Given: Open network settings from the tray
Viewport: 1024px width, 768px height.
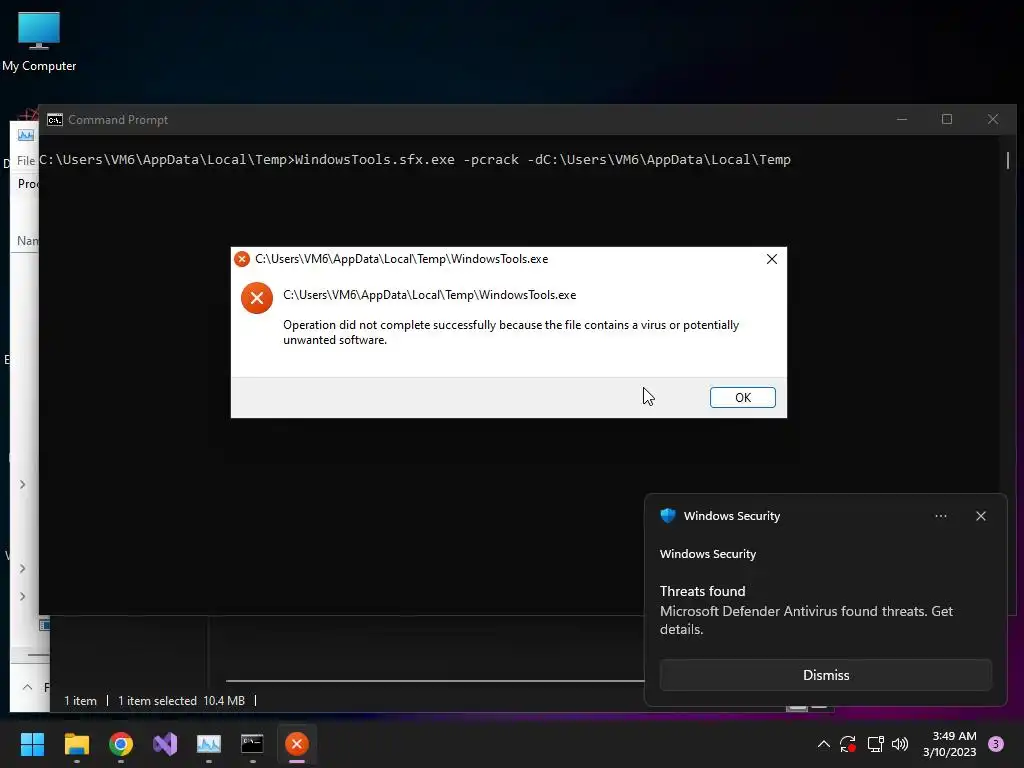Looking at the screenshot, I should pyautogui.click(x=875, y=744).
